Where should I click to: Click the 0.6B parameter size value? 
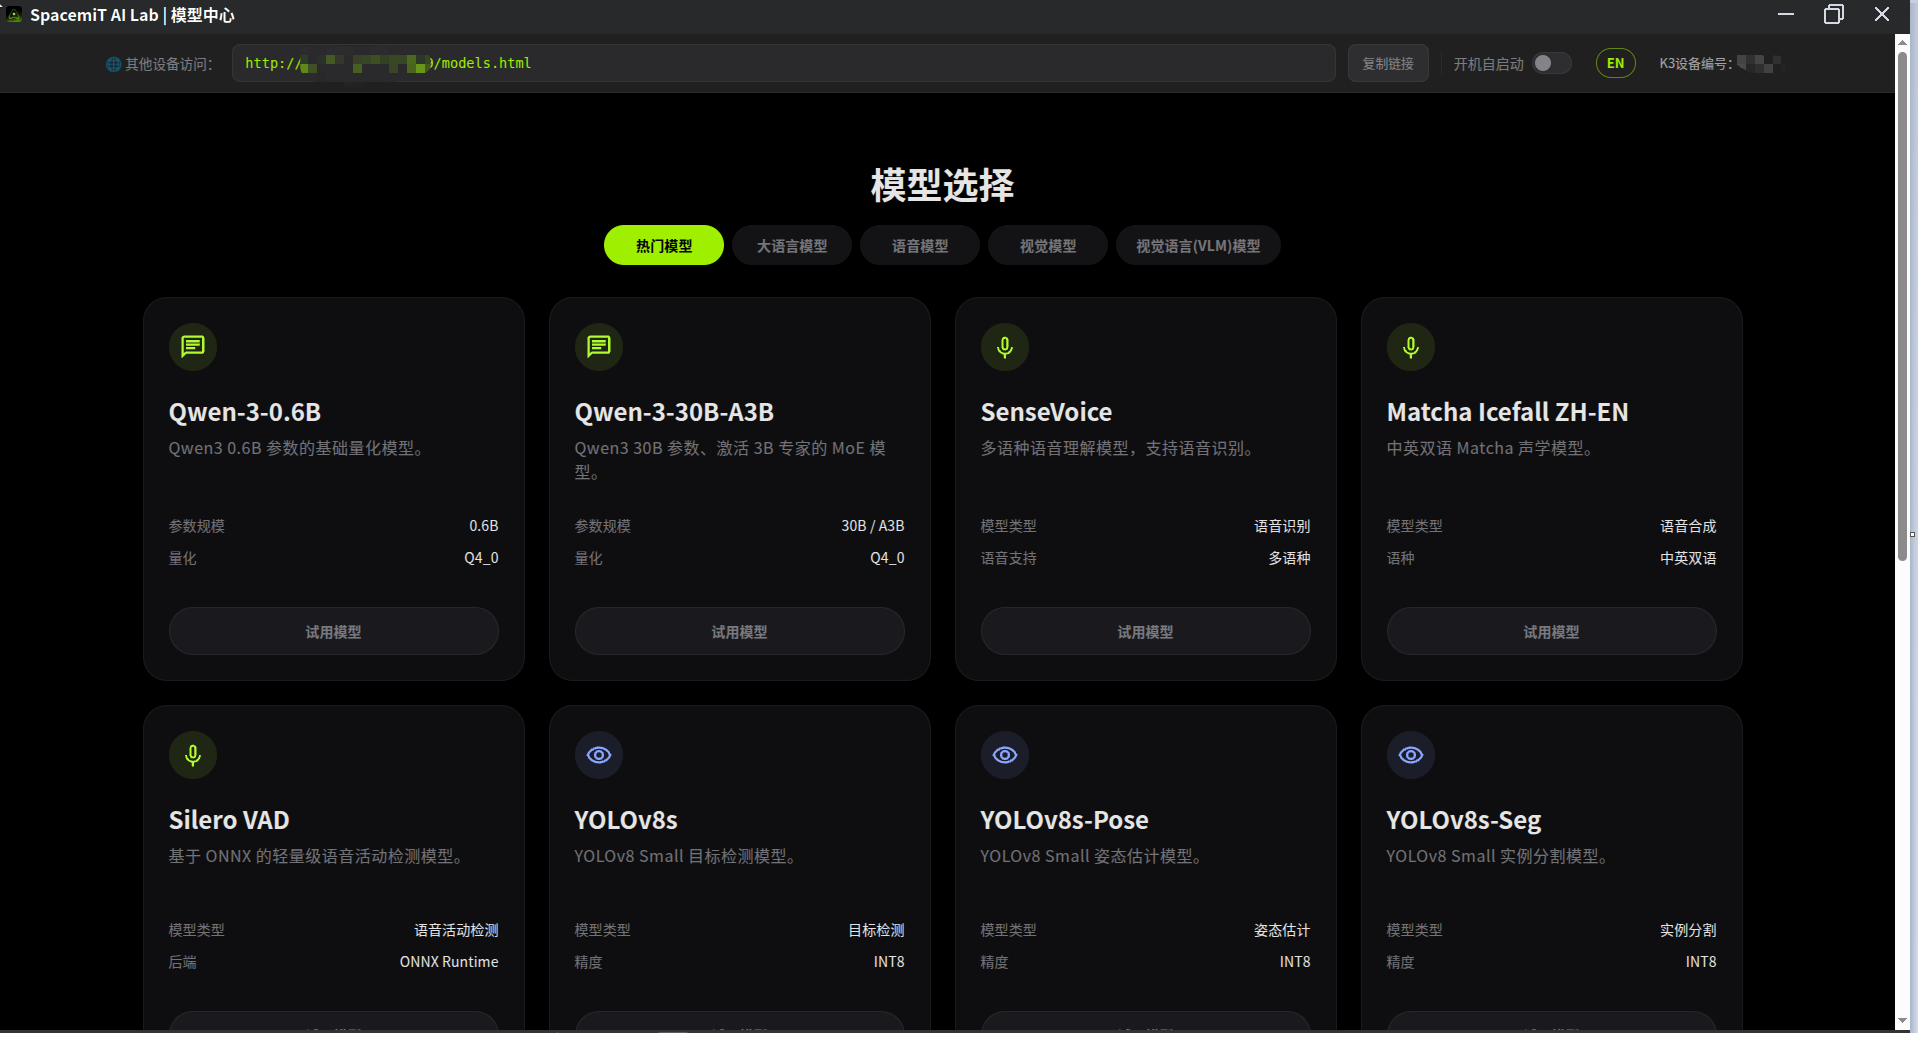pyautogui.click(x=484, y=526)
